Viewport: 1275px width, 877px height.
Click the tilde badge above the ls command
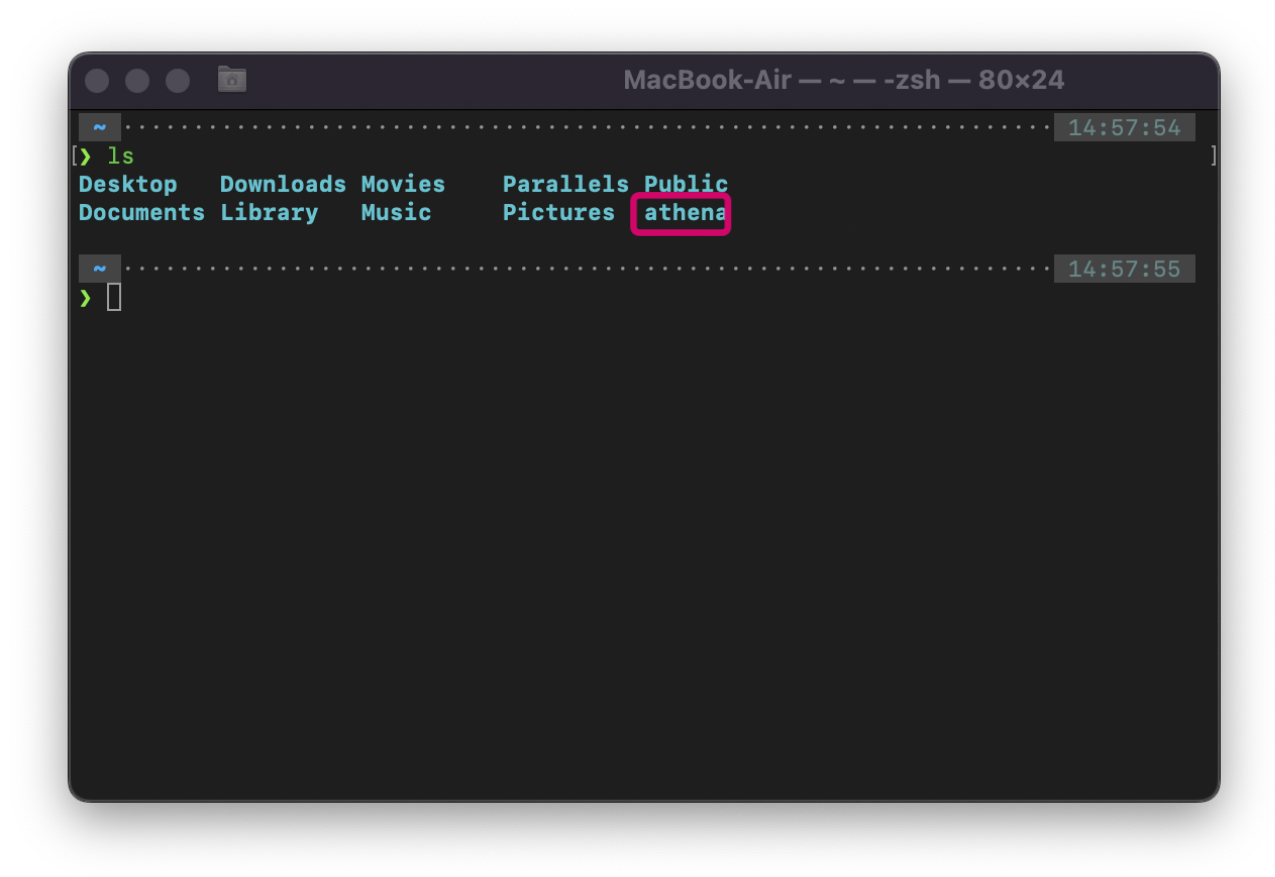100,128
